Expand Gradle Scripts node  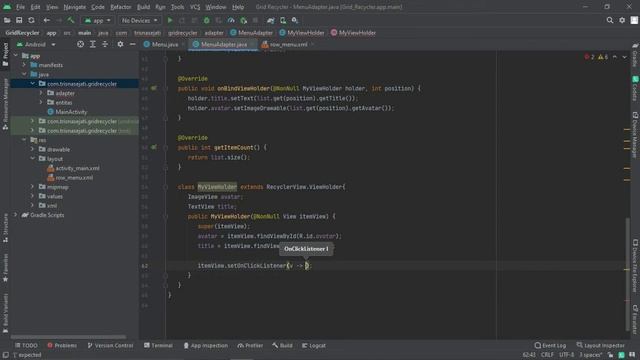tap(16, 215)
